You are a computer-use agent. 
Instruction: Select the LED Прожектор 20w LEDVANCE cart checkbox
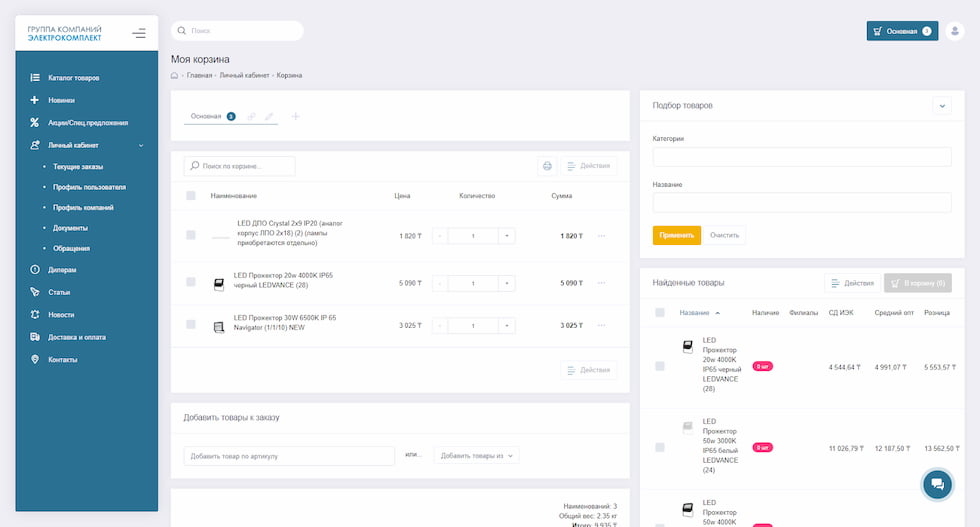[x=191, y=282]
